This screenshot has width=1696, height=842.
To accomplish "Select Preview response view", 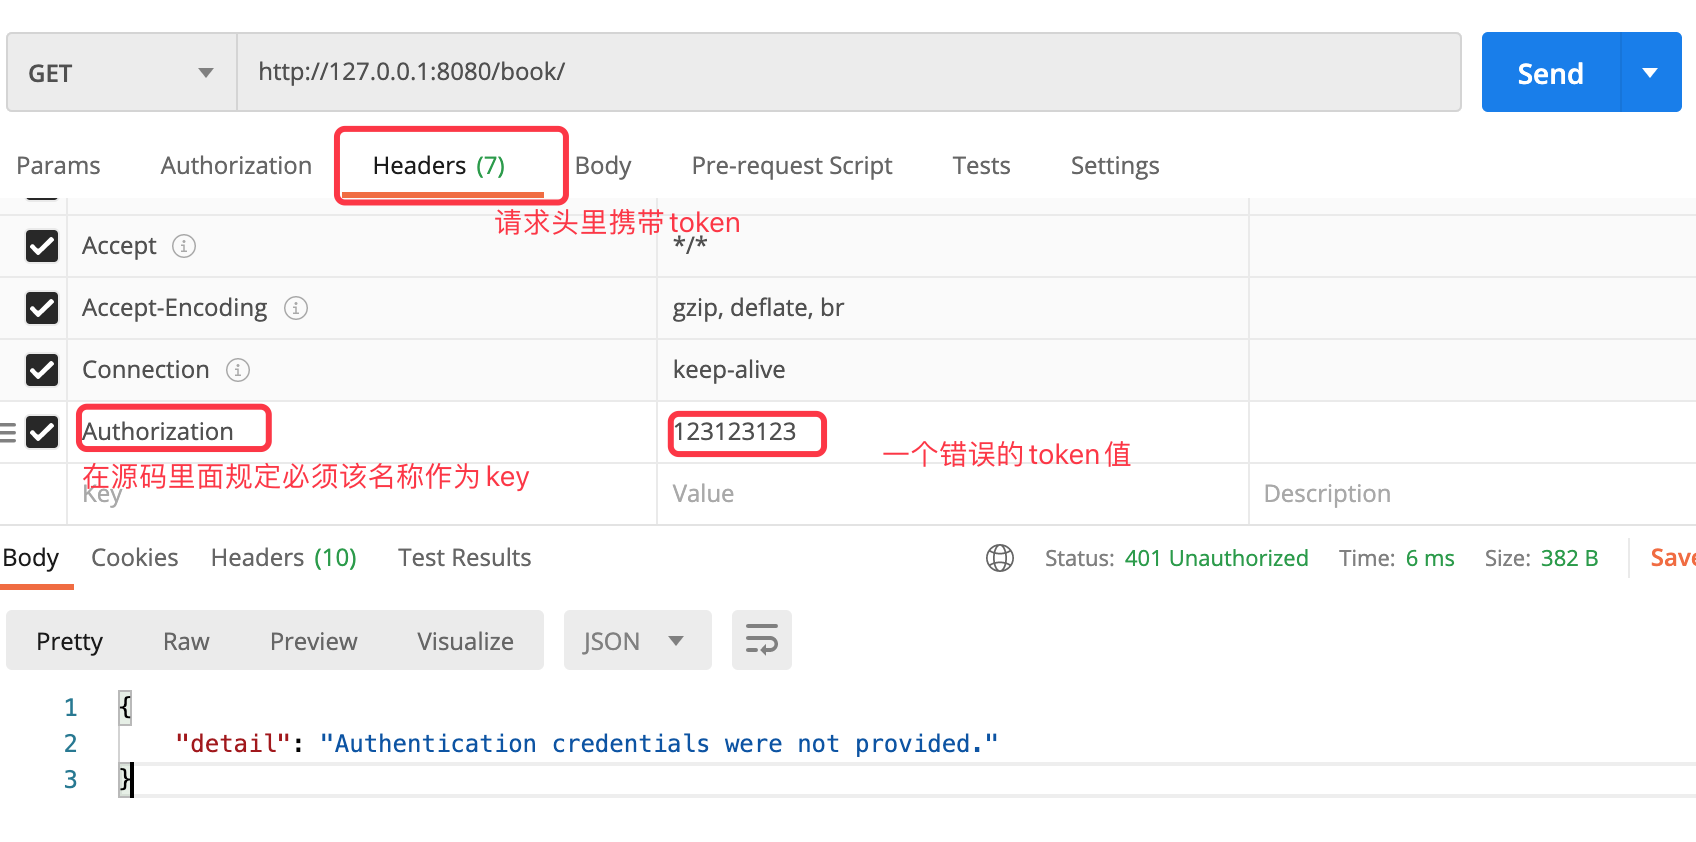I will [x=314, y=641].
